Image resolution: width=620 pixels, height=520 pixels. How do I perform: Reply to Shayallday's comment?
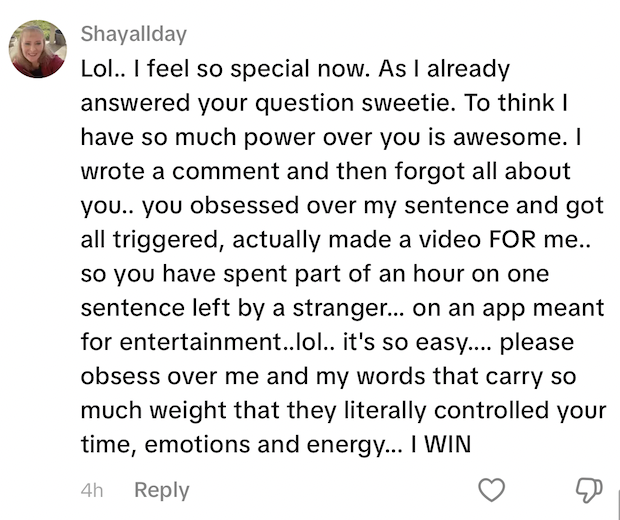162,490
